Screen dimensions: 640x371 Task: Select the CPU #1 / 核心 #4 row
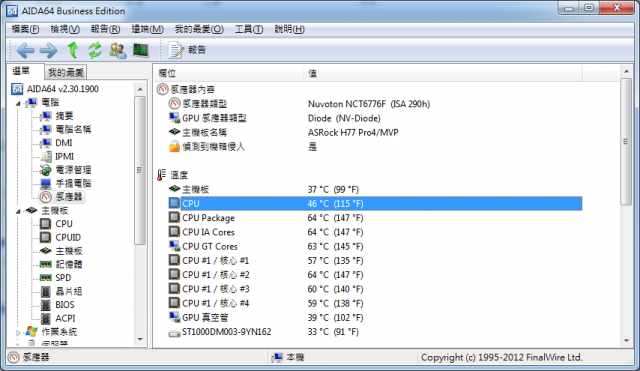376,303
